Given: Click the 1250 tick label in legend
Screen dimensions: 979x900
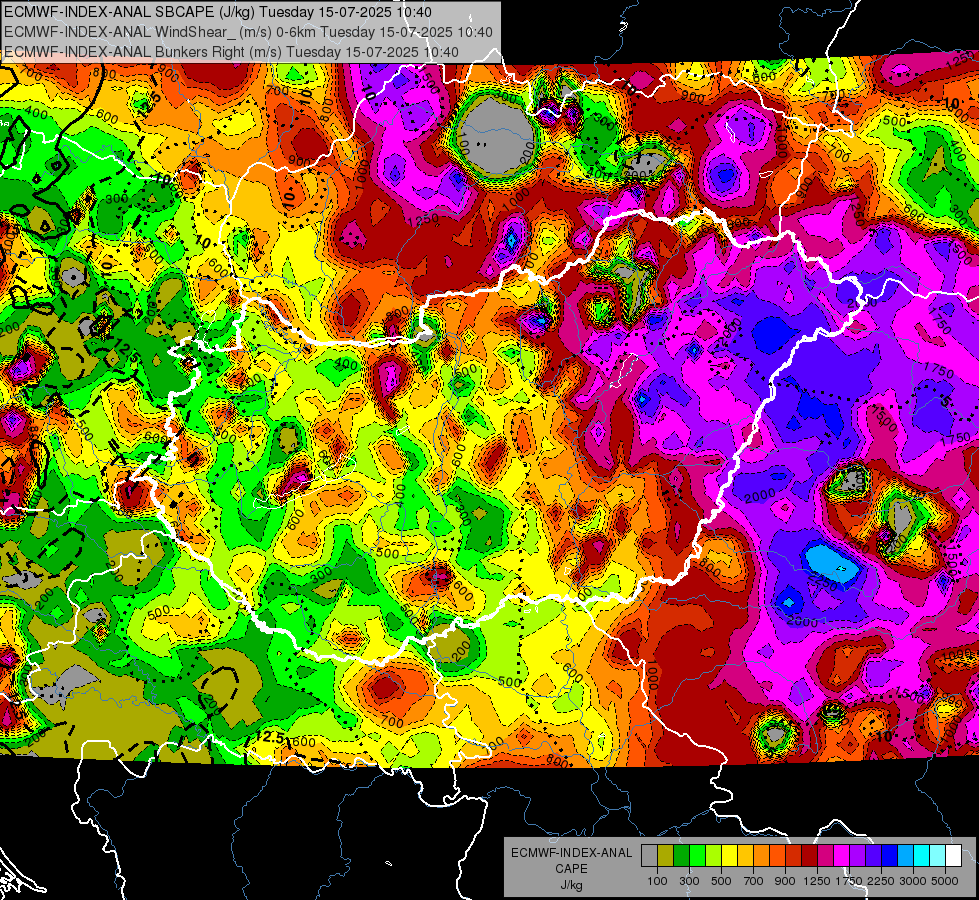Looking at the screenshot, I should 817,881.
